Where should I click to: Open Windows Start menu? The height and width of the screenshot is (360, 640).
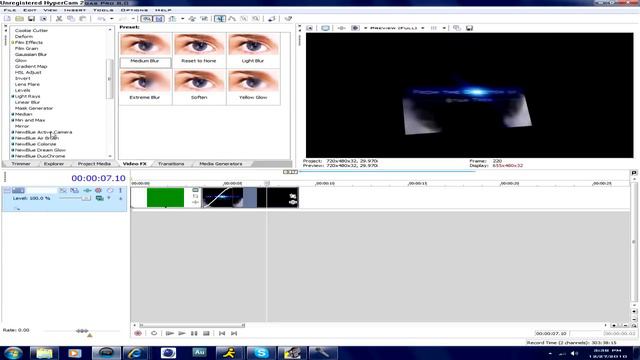13,353
